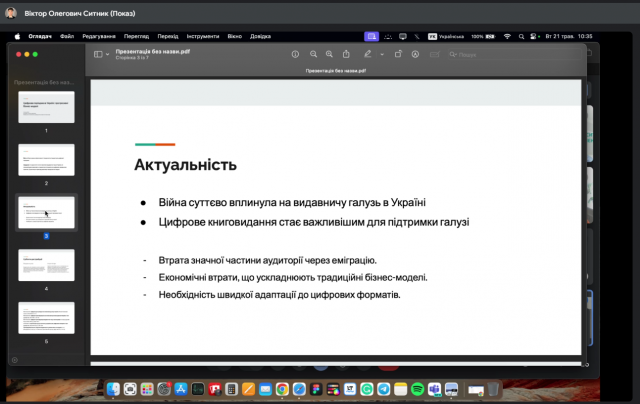The height and width of the screenshot is (404, 640).
Task: Click the Bluetooth icon in menu bar
Action: 417,36
